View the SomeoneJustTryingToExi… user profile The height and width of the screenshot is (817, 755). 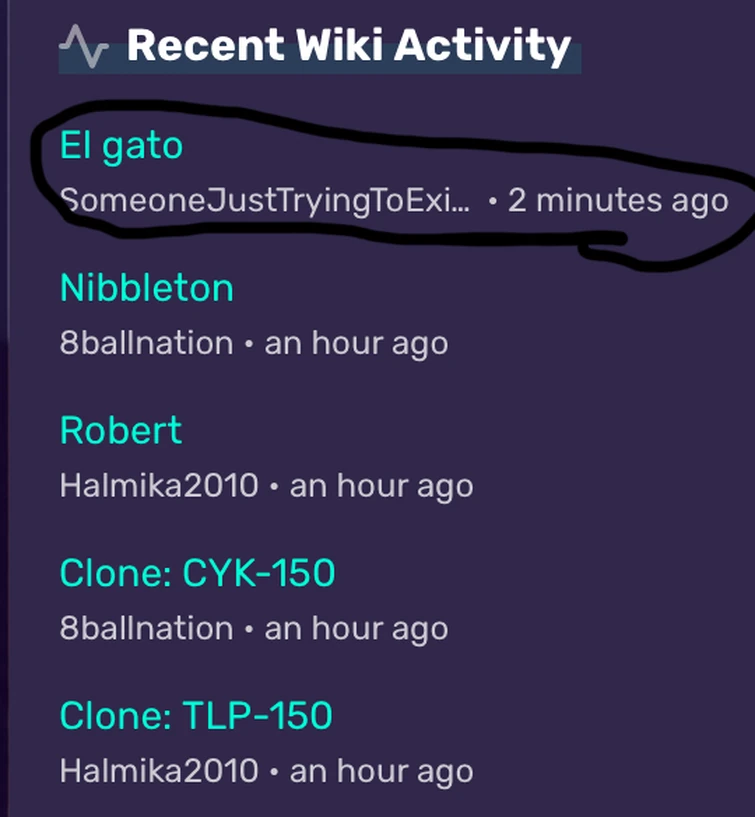264,200
